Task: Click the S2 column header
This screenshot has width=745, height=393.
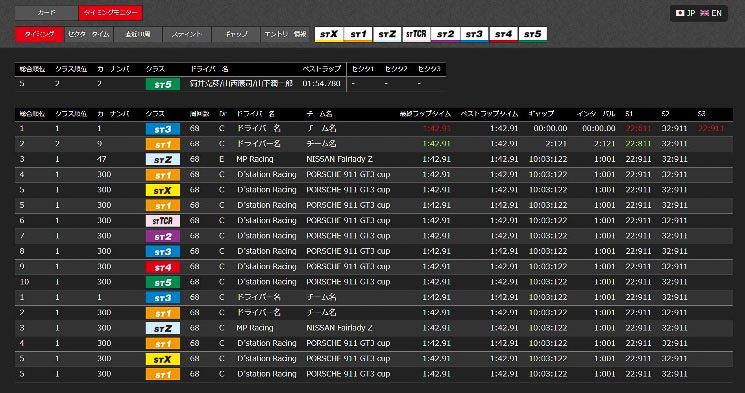Action: [x=665, y=114]
